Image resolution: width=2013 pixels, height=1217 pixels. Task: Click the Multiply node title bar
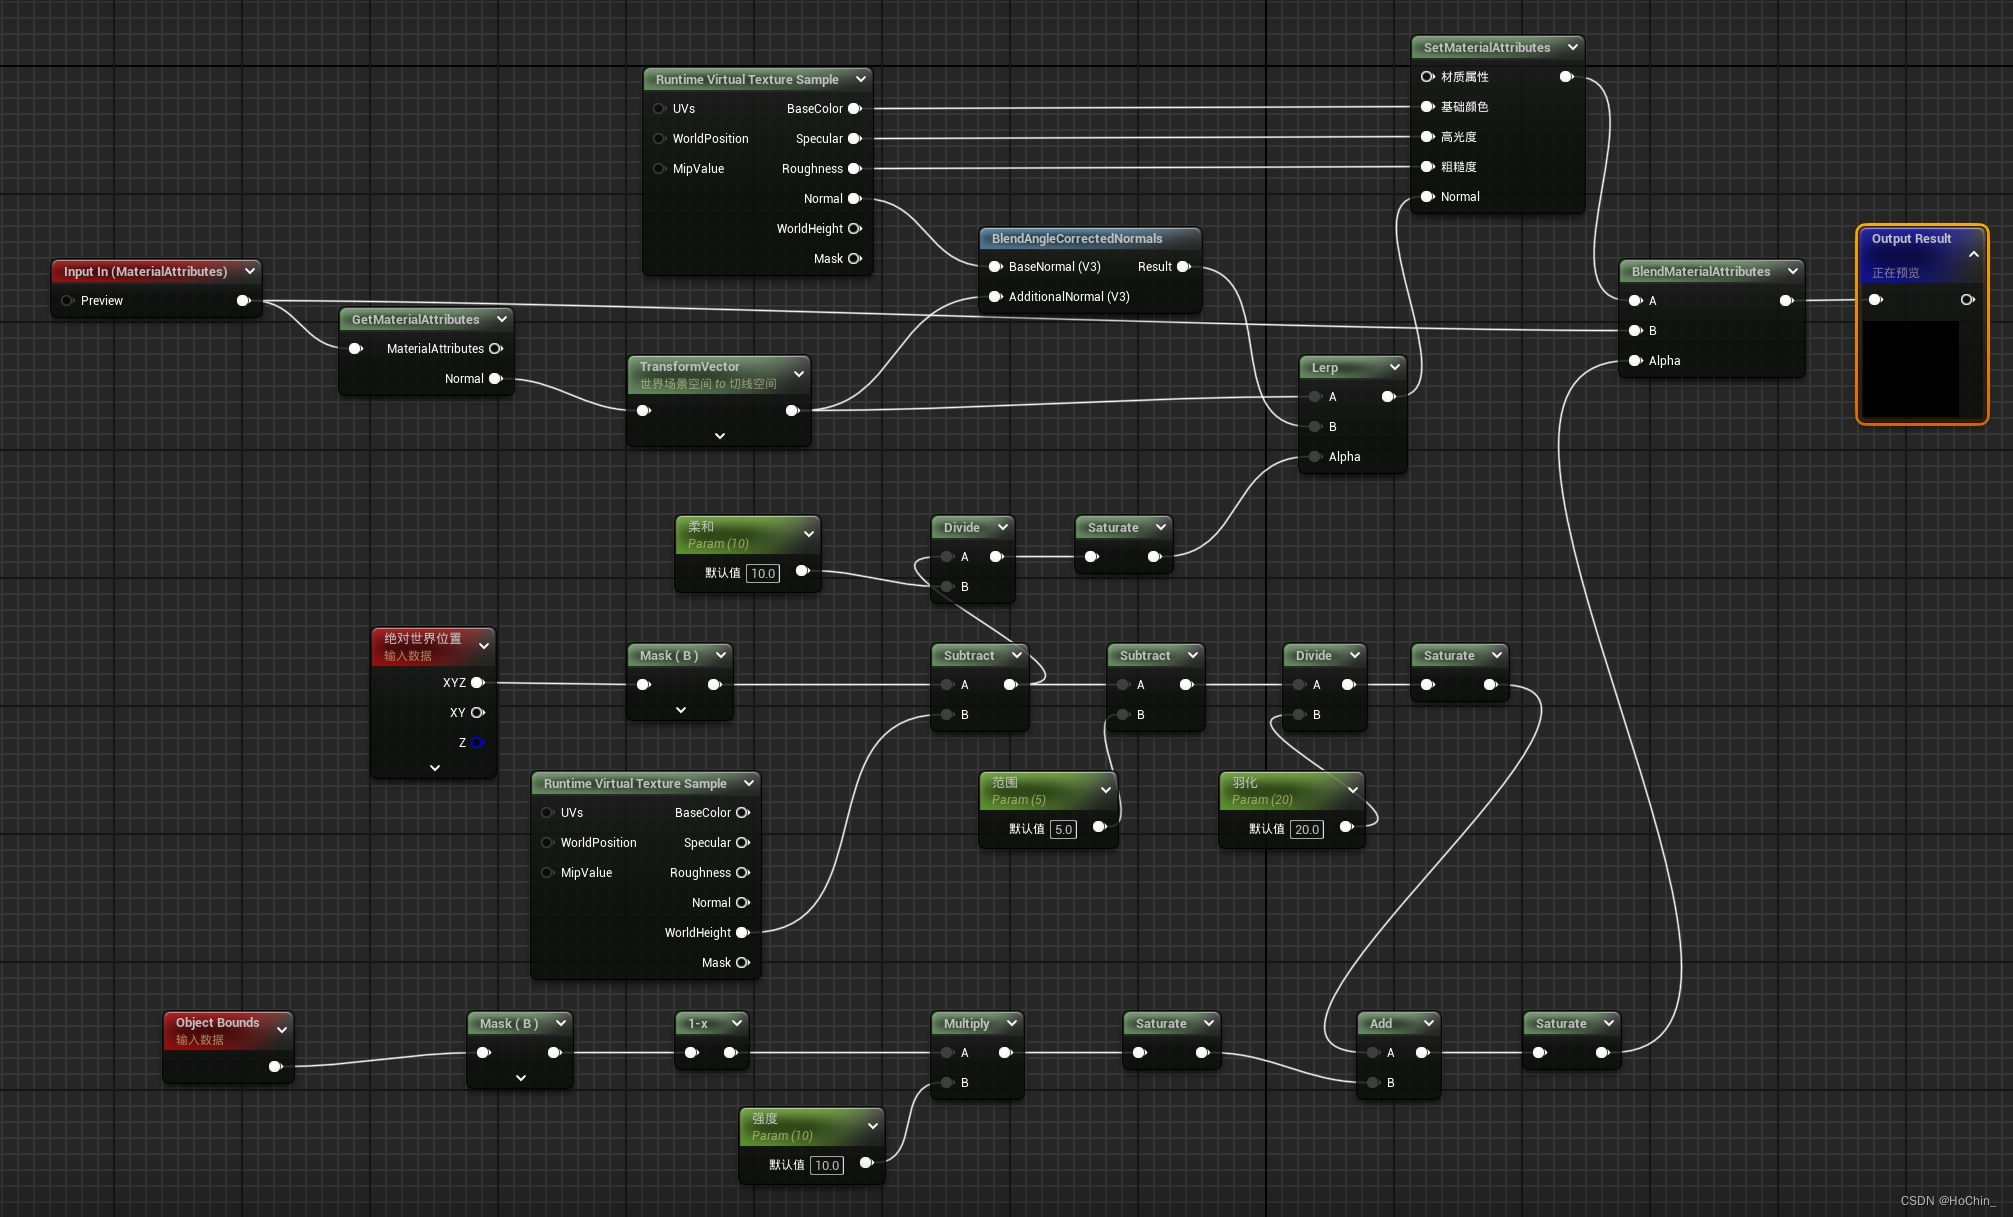pos(966,1024)
